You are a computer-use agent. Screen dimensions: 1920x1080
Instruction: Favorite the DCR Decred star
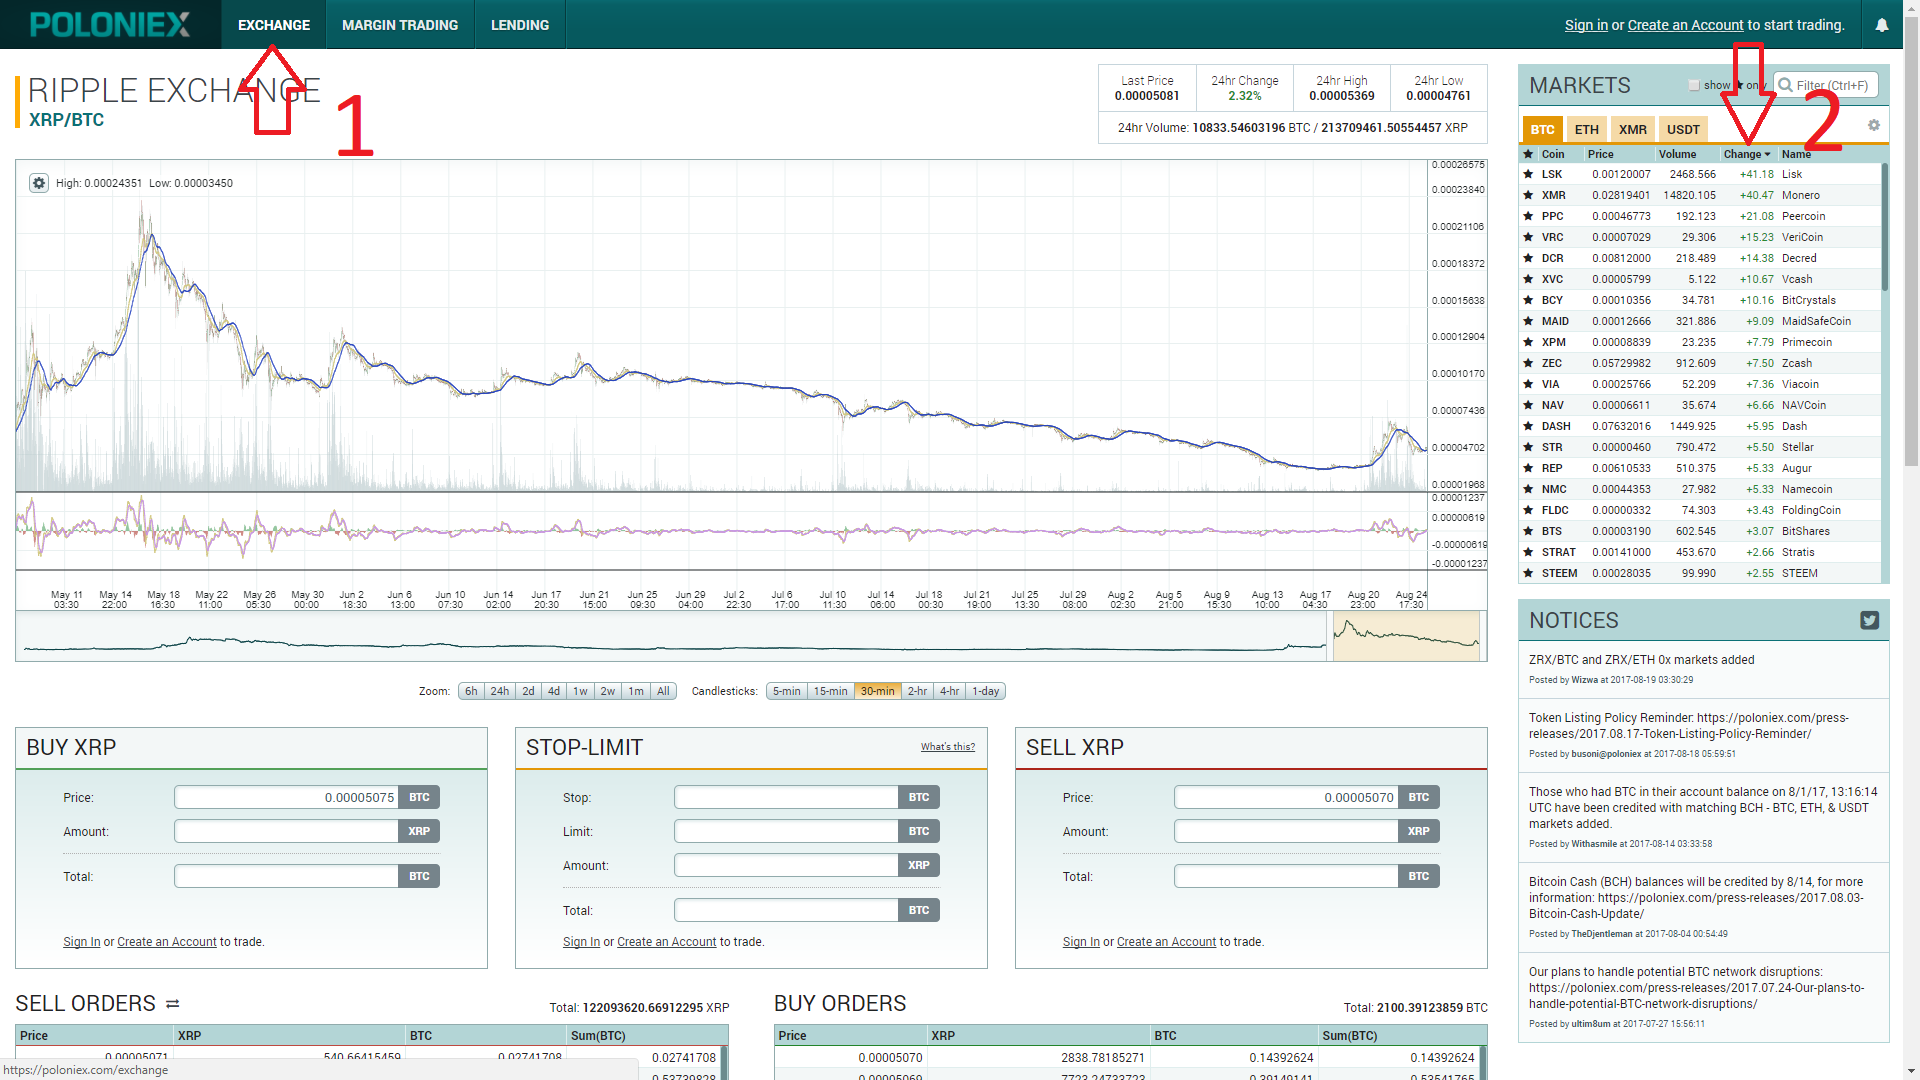tap(1528, 258)
